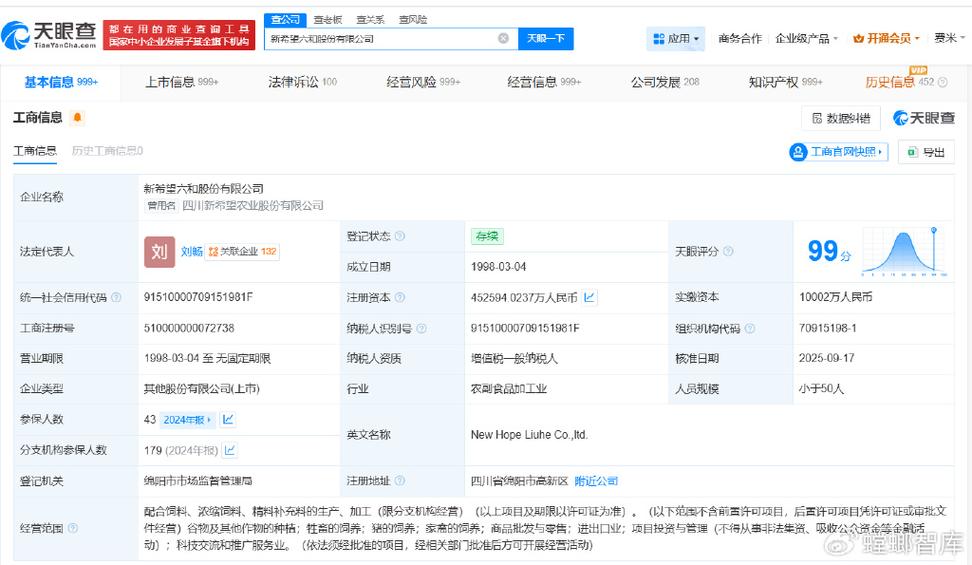Viewport: 972px width, 565px height.
Task: Click the help icon next to 历史信息 tab
Action: point(943,82)
